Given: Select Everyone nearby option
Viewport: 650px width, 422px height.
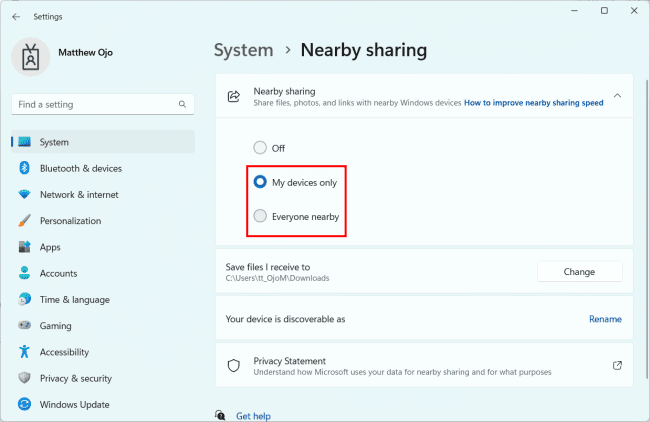Looking at the screenshot, I should tap(261, 216).
